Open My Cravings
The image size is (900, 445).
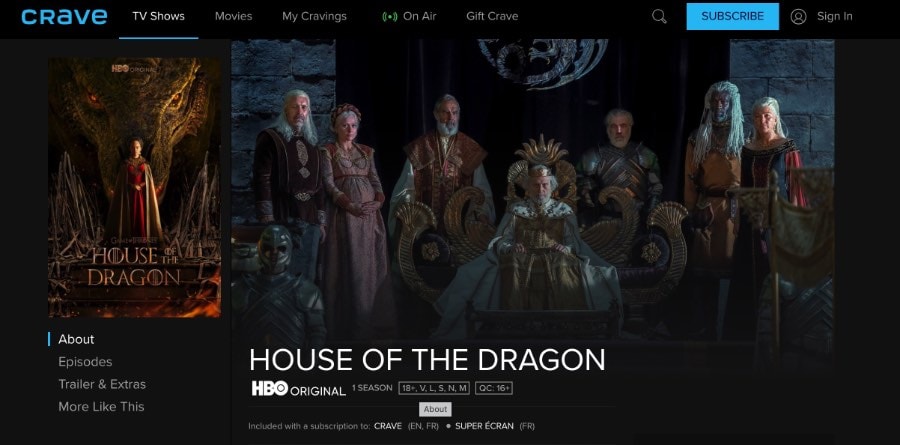[x=314, y=16]
